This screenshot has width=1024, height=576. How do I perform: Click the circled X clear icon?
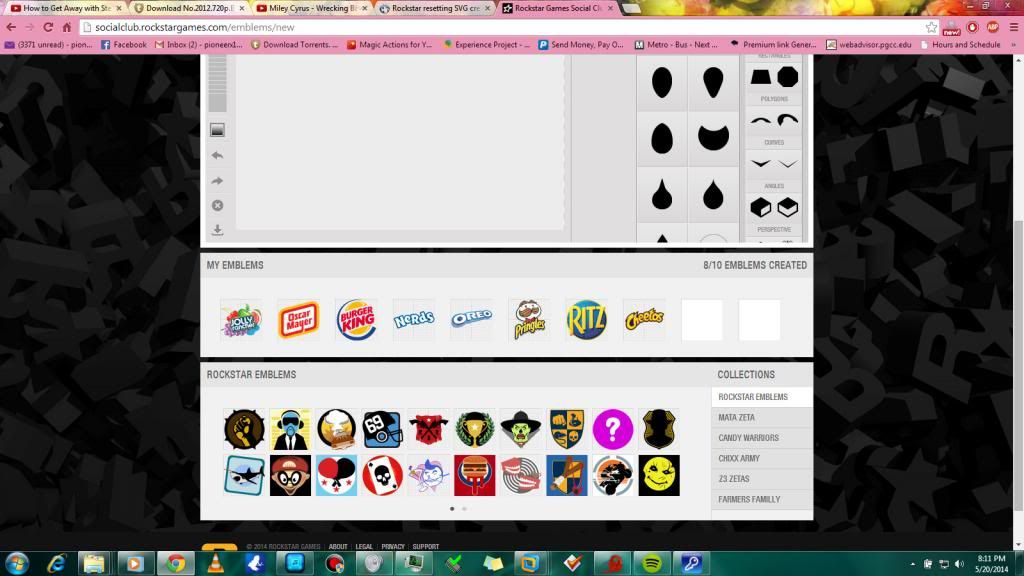coord(217,206)
